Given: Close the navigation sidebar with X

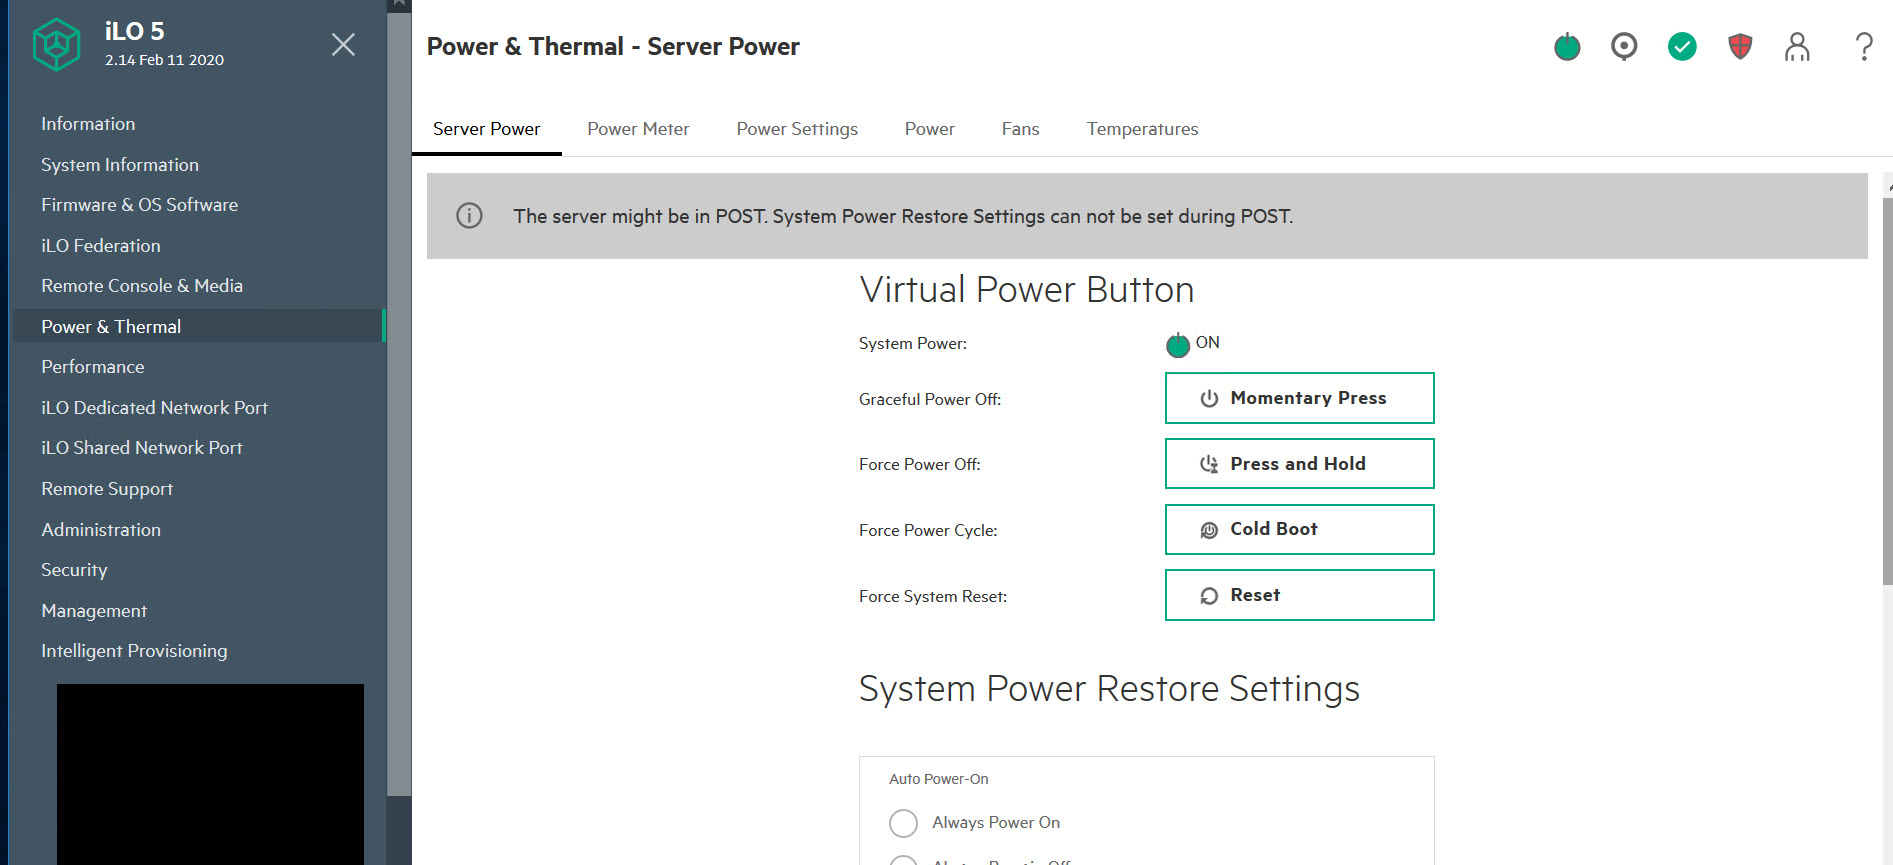Looking at the screenshot, I should [343, 45].
